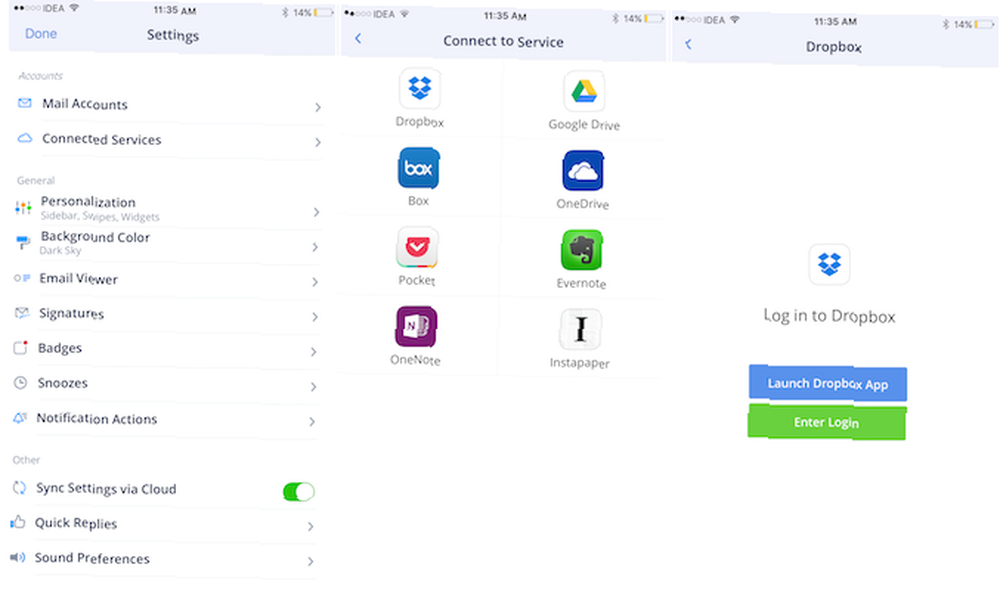
Task: Tap the Google Drive service icon
Action: (584, 91)
